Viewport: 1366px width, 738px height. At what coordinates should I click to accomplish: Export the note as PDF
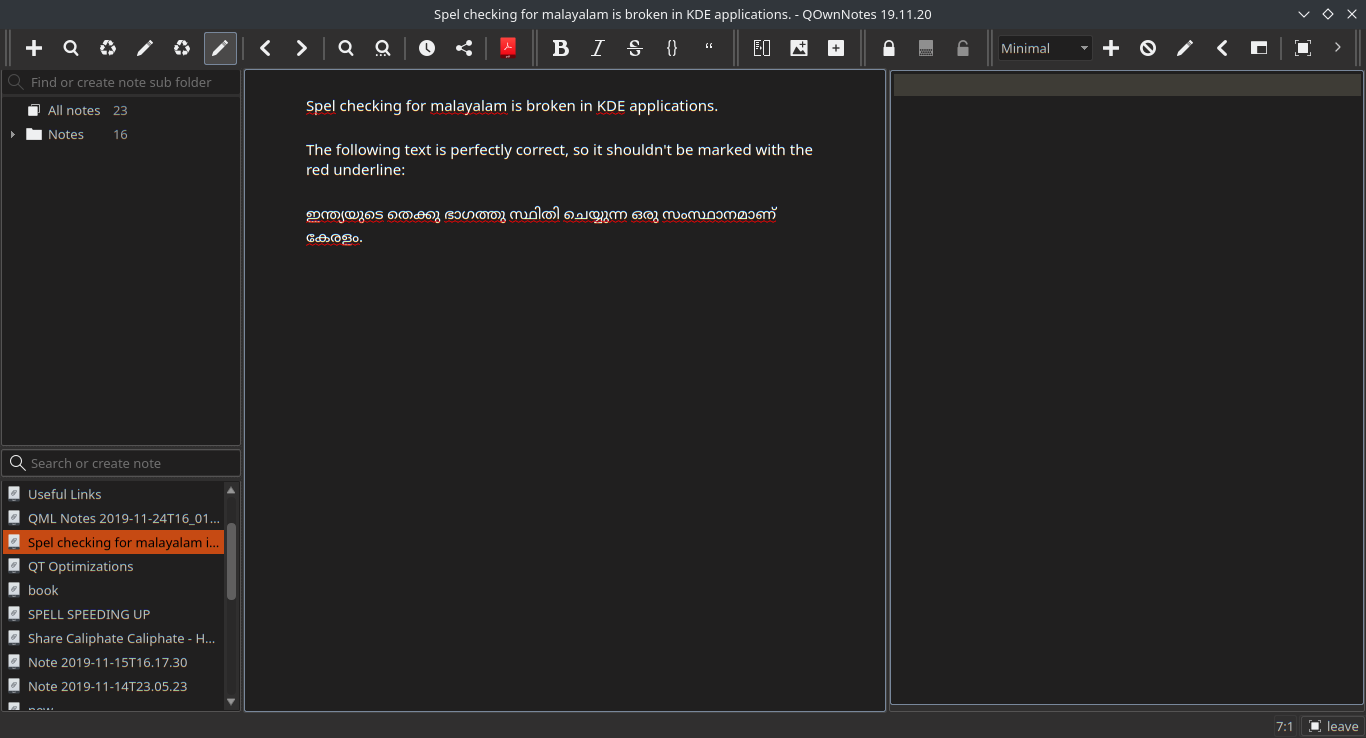click(x=508, y=48)
